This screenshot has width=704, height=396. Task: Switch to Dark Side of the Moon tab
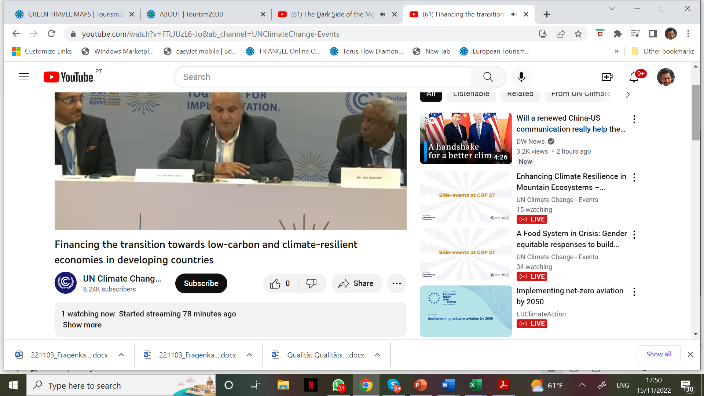coord(337,14)
